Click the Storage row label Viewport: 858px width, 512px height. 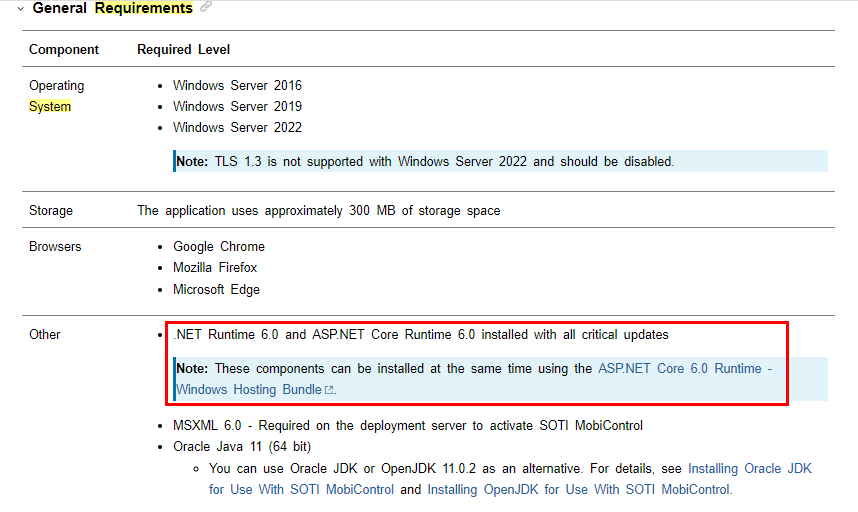51,211
